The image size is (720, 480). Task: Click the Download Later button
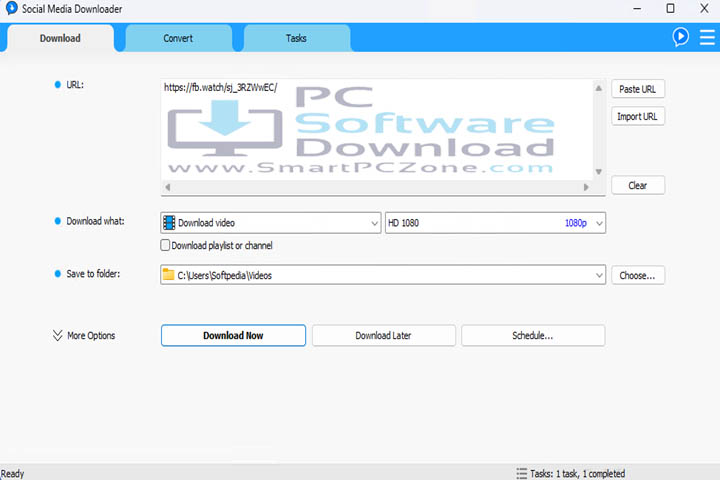[383, 335]
